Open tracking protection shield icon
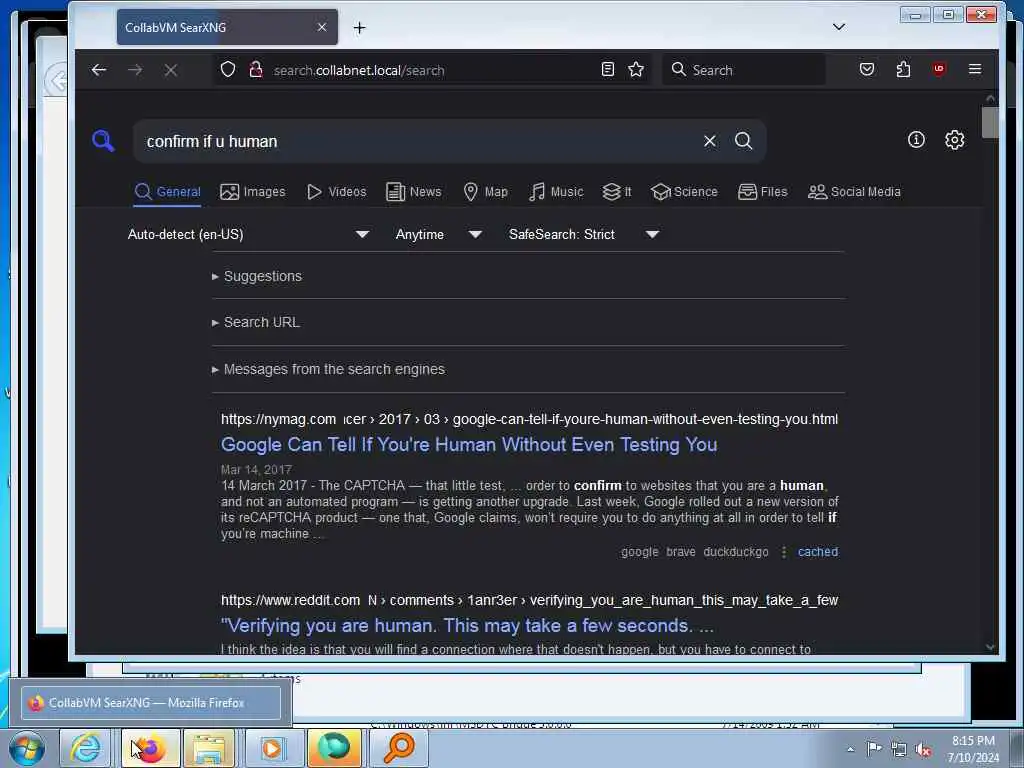 227,70
